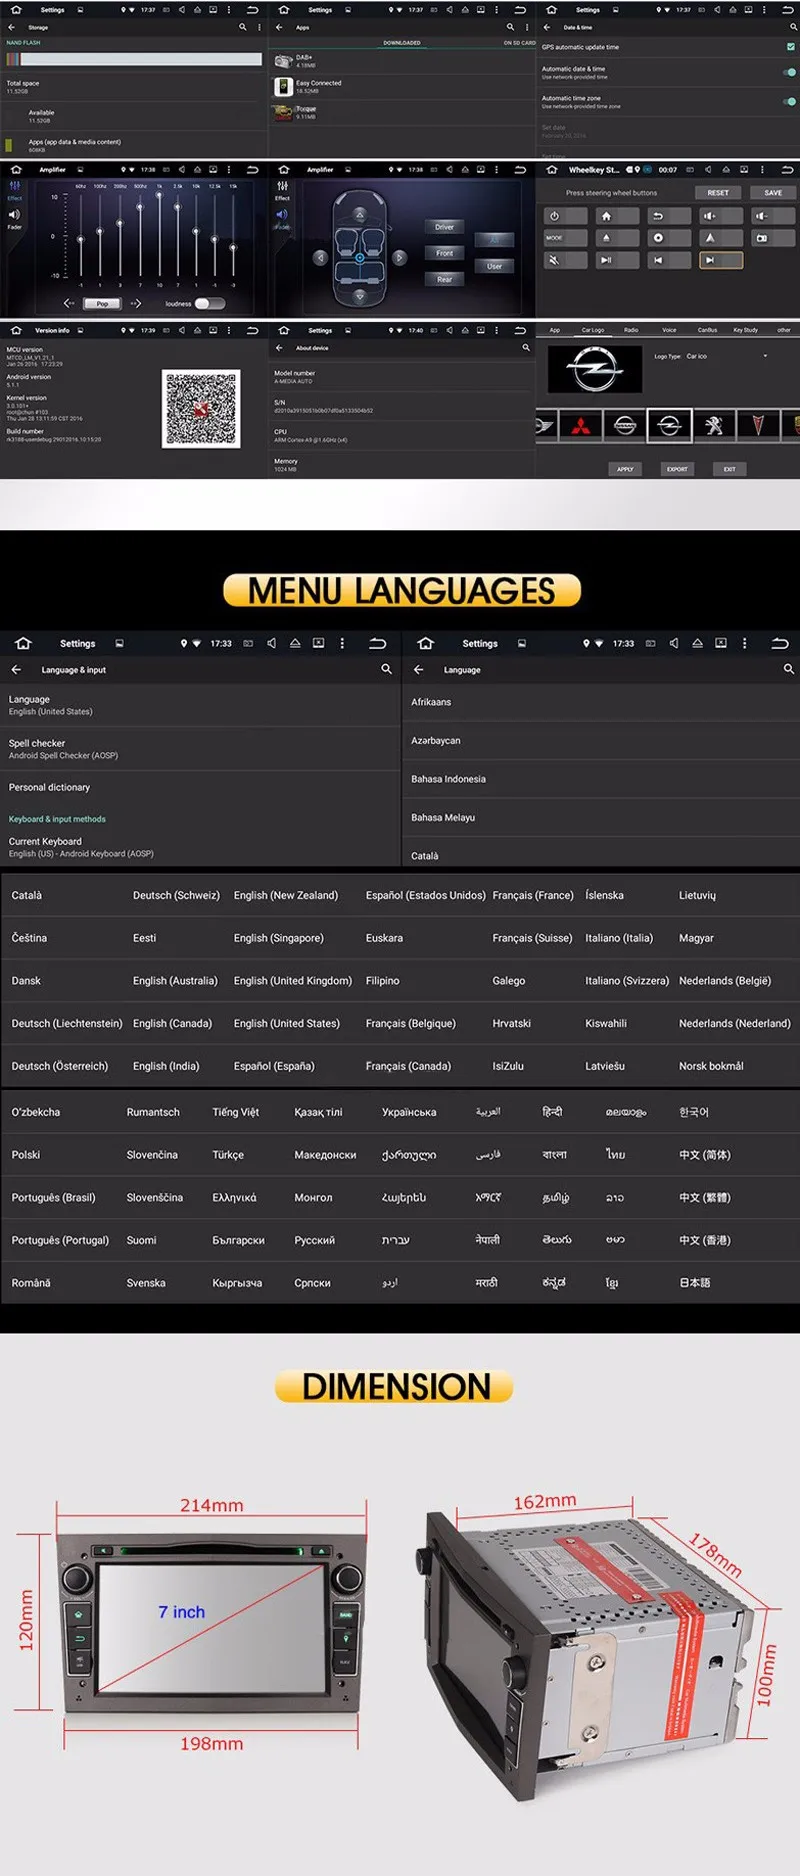Toggle Automatic date & time switch
The height and width of the screenshot is (1876, 800).
pyautogui.click(x=790, y=72)
